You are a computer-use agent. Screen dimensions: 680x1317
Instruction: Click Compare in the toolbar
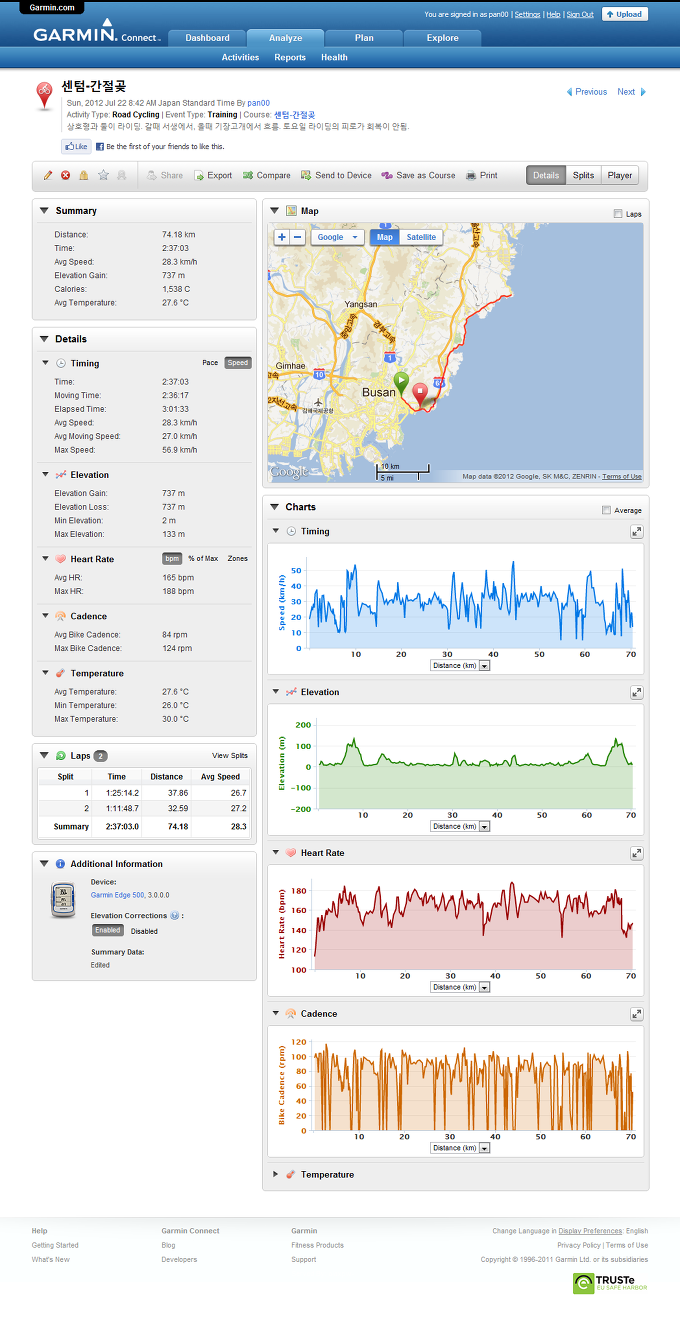point(266,175)
